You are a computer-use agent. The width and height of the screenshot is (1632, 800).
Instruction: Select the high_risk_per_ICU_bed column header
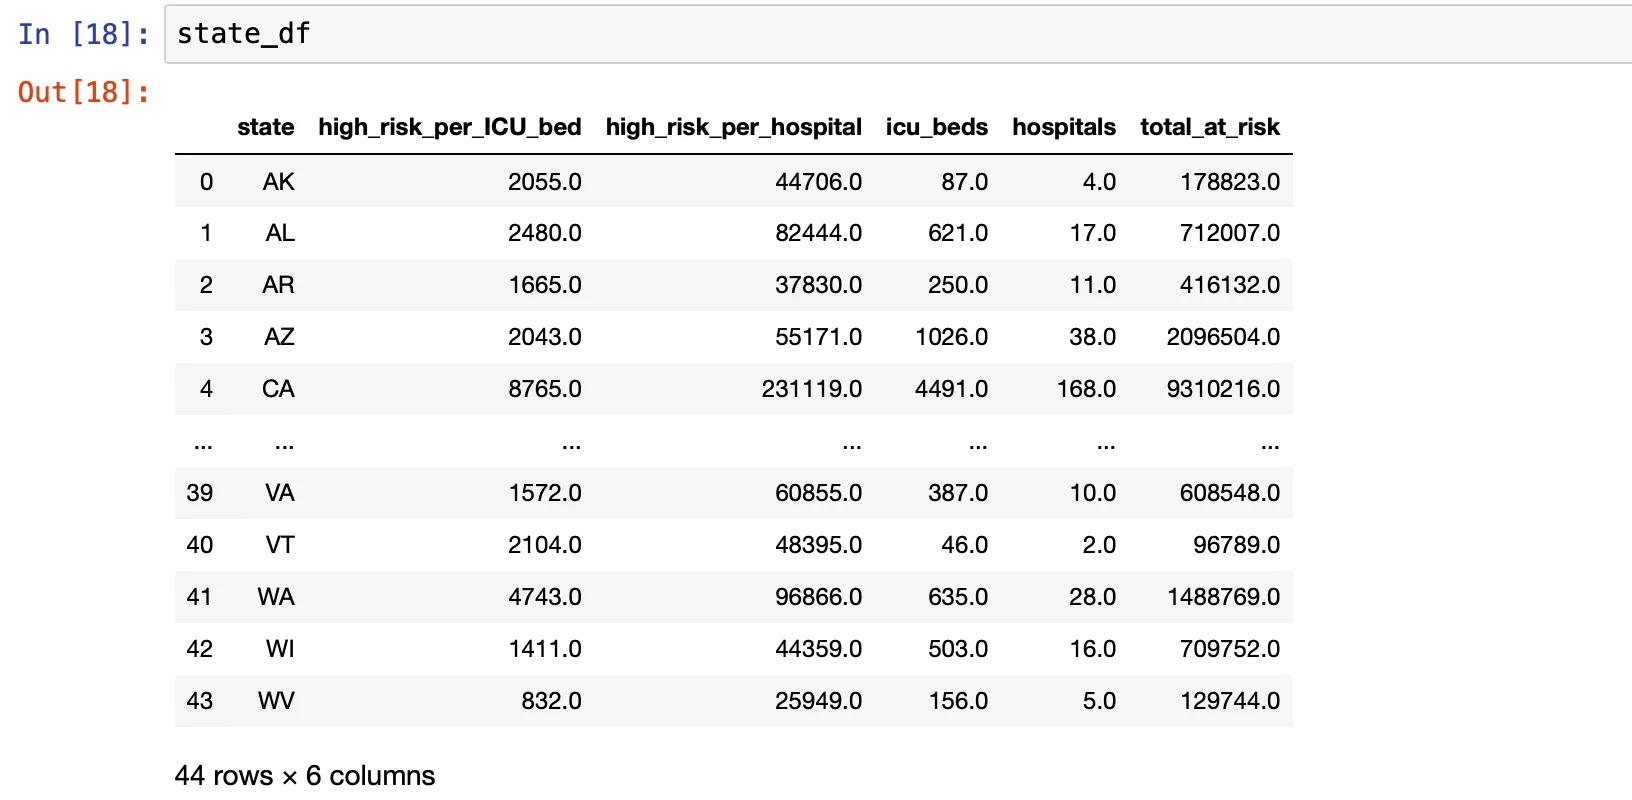pos(449,127)
